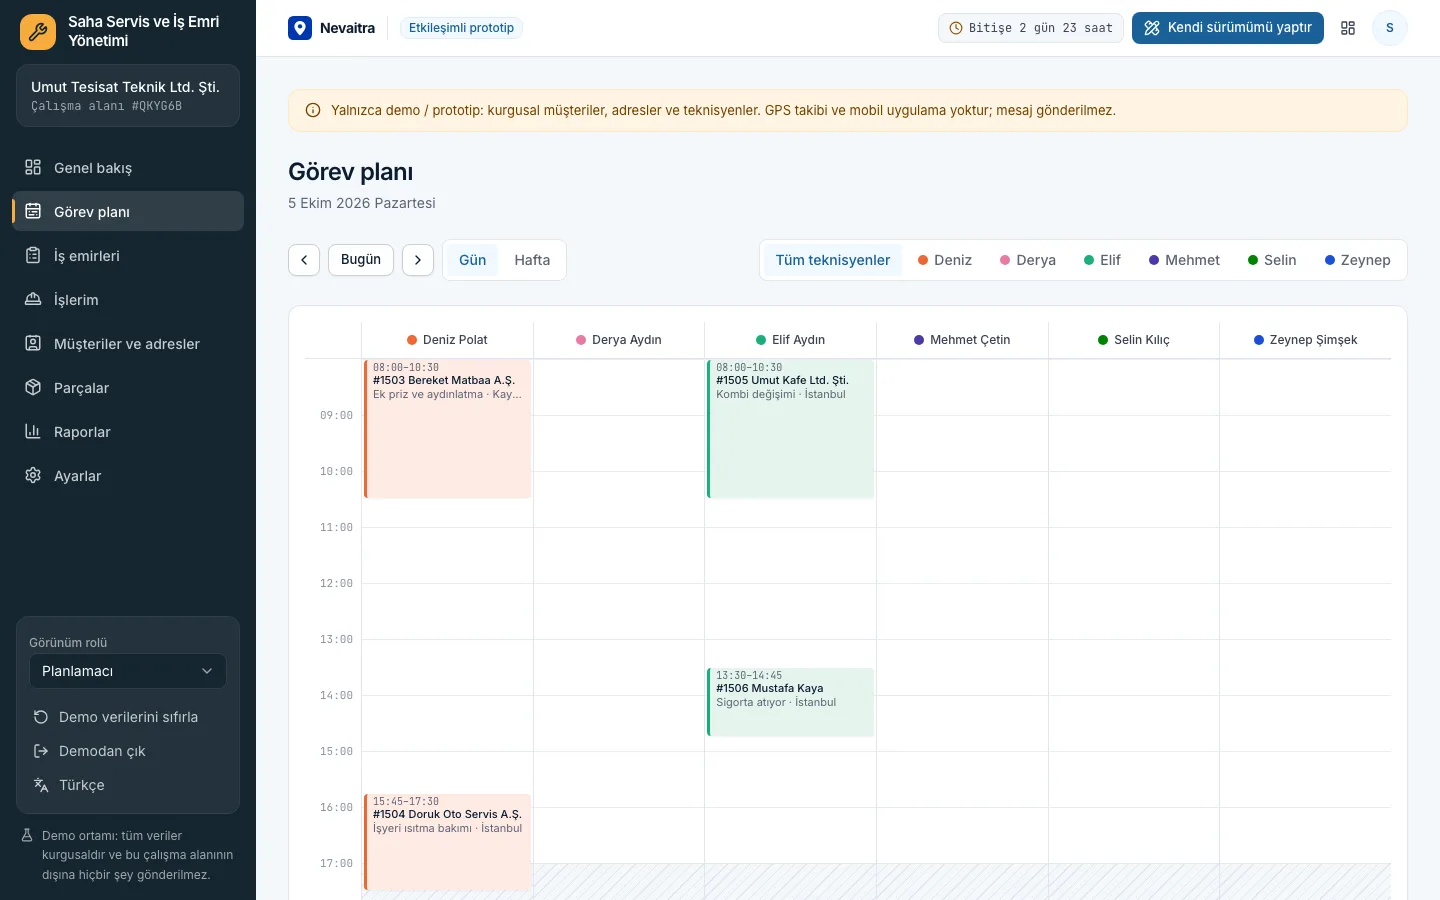Switch calendar to Gün view
The height and width of the screenshot is (900, 1440).
click(x=472, y=260)
